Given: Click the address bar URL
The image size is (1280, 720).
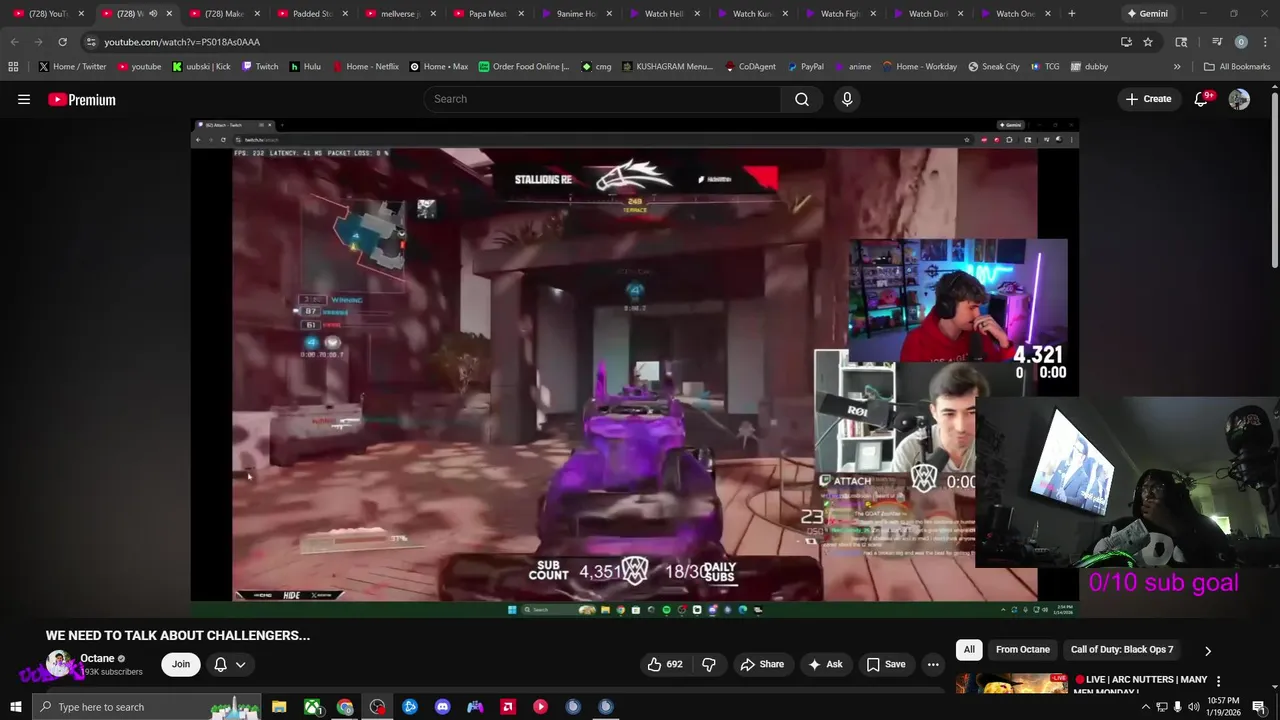Looking at the screenshot, I should [x=182, y=42].
